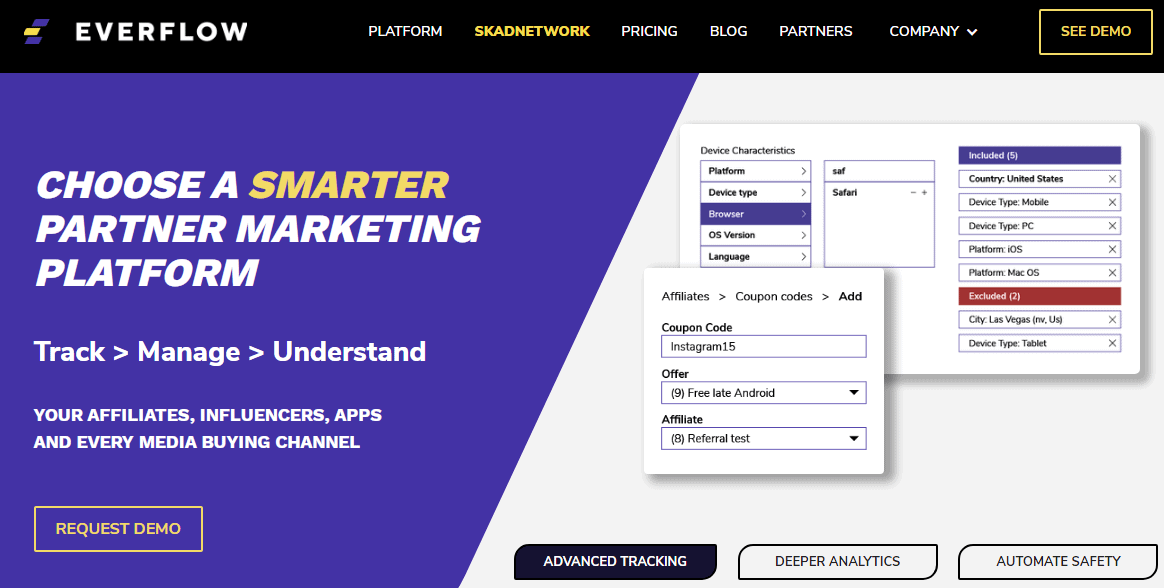The height and width of the screenshot is (588, 1164).
Task: Click the plus icon next to Safari
Action: (x=924, y=192)
